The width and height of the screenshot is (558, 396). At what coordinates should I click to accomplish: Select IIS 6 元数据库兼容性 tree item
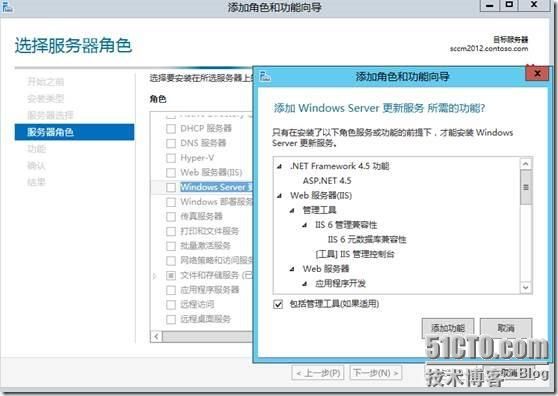coord(367,240)
